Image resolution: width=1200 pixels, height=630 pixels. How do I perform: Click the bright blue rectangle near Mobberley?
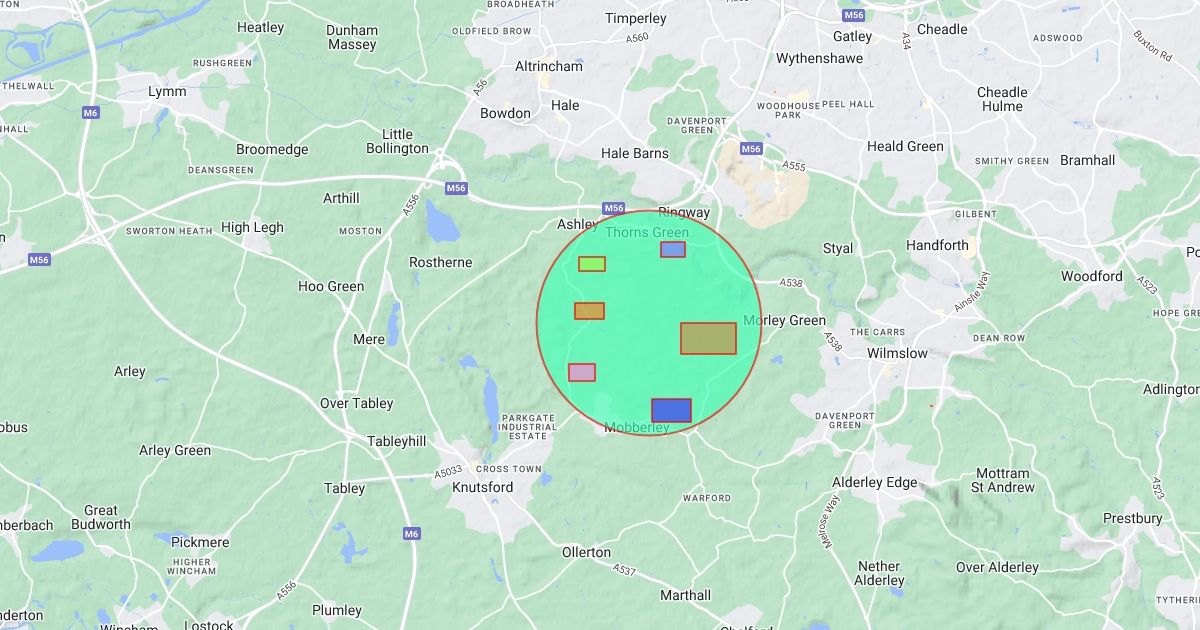coord(671,410)
